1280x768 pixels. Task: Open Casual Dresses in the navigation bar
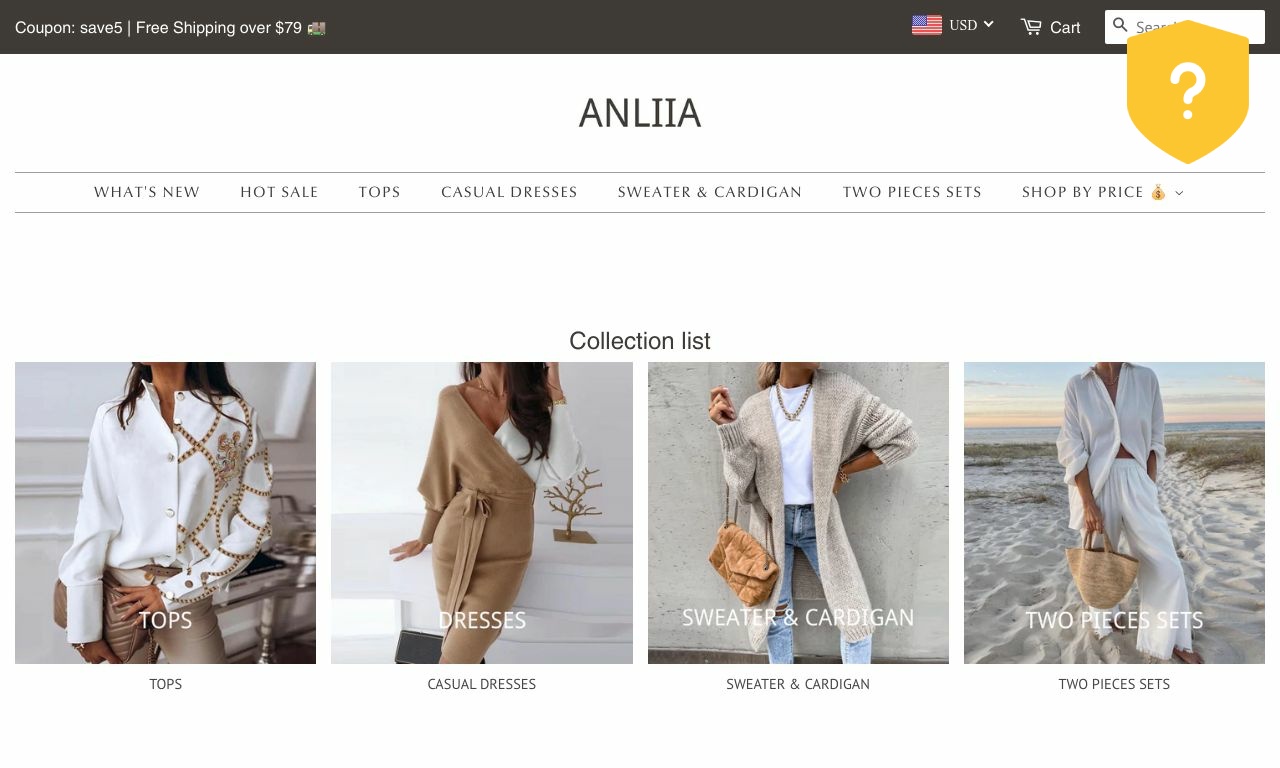point(509,192)
